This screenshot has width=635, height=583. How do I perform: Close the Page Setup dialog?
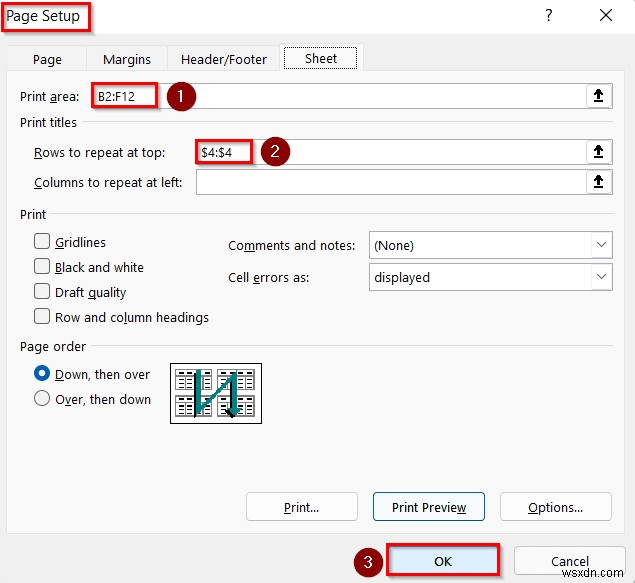[x=605, y=15]
